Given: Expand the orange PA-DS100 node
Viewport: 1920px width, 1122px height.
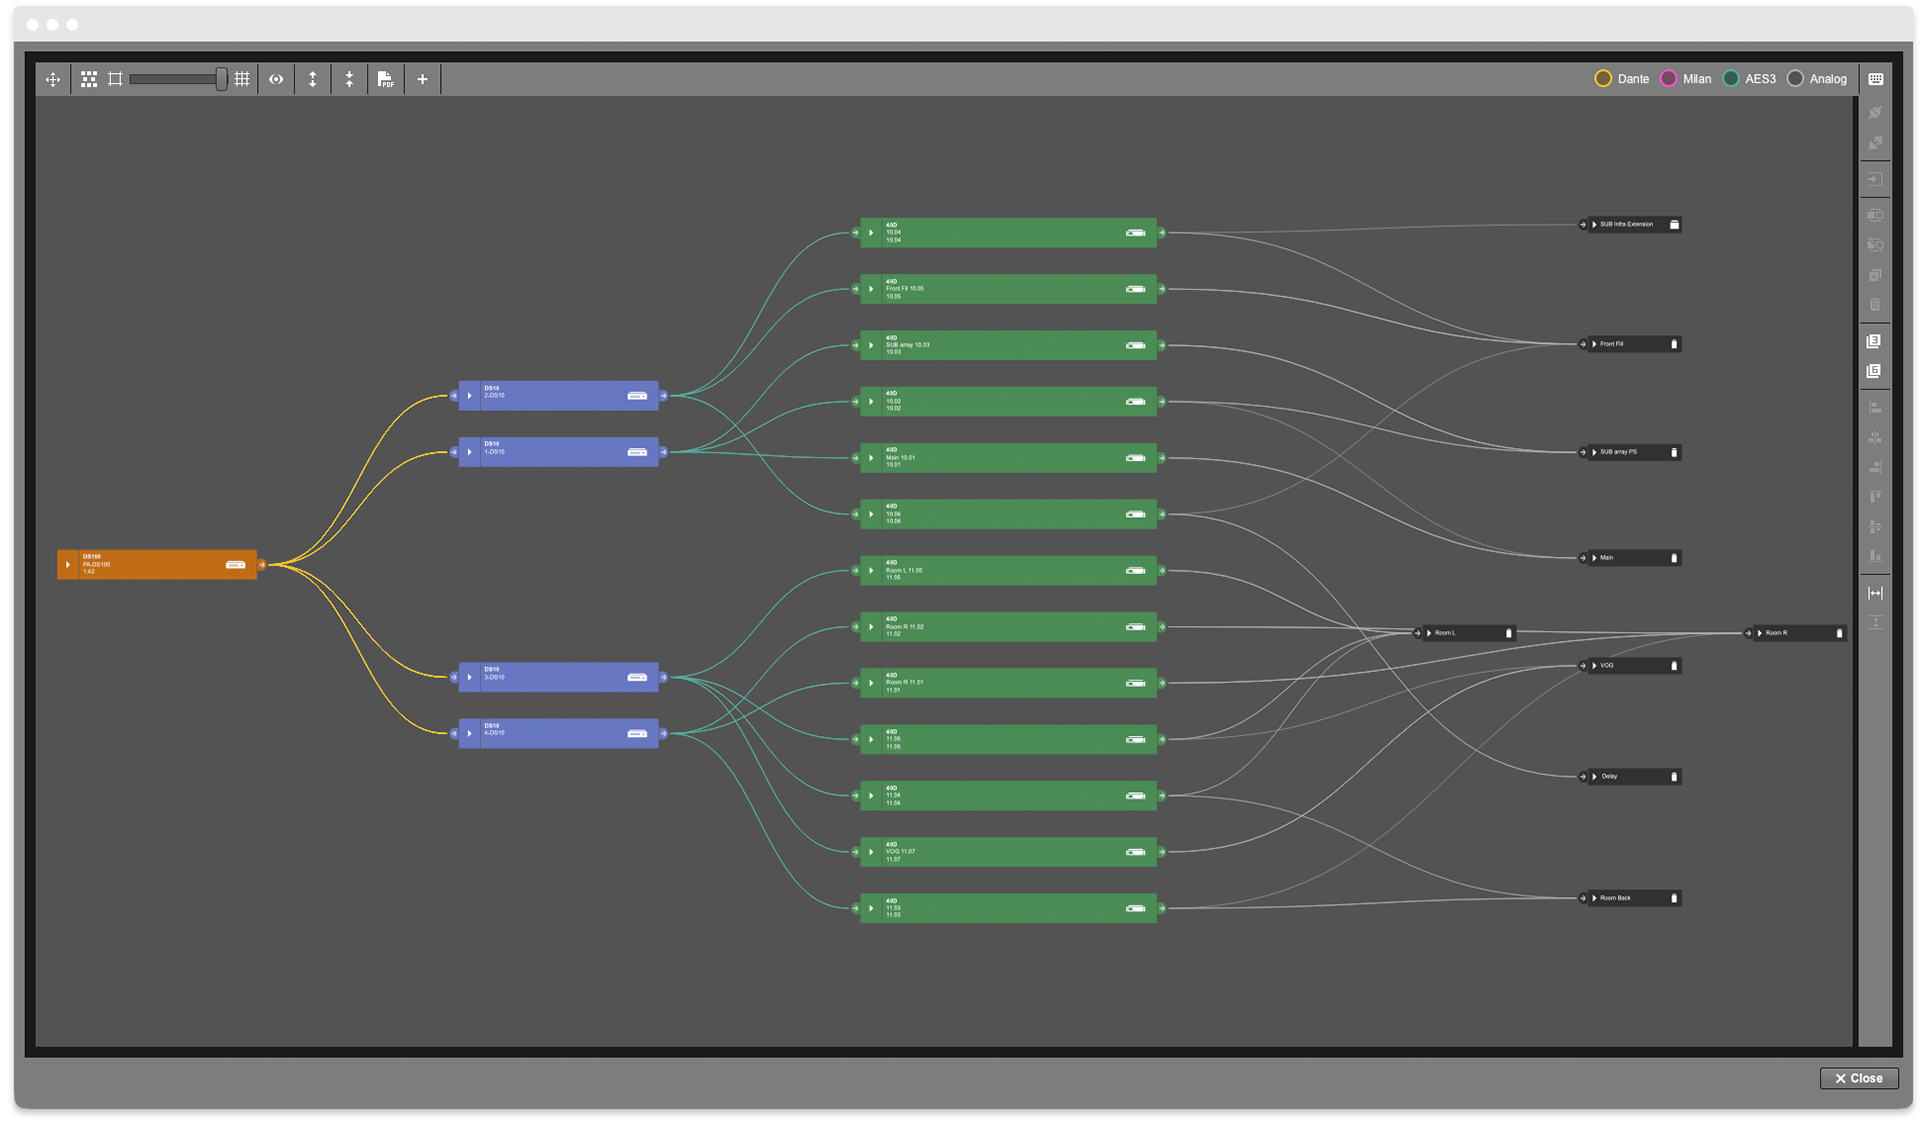Looking at the screenshot, I should pyautogui.click(x=68, y=565).
